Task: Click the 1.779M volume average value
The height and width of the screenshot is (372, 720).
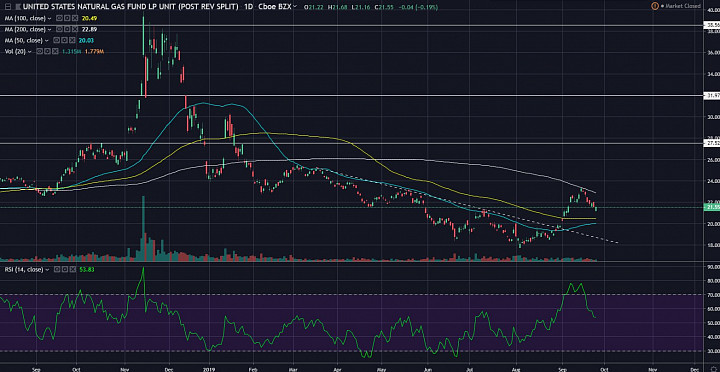Action: pos(95,51)
